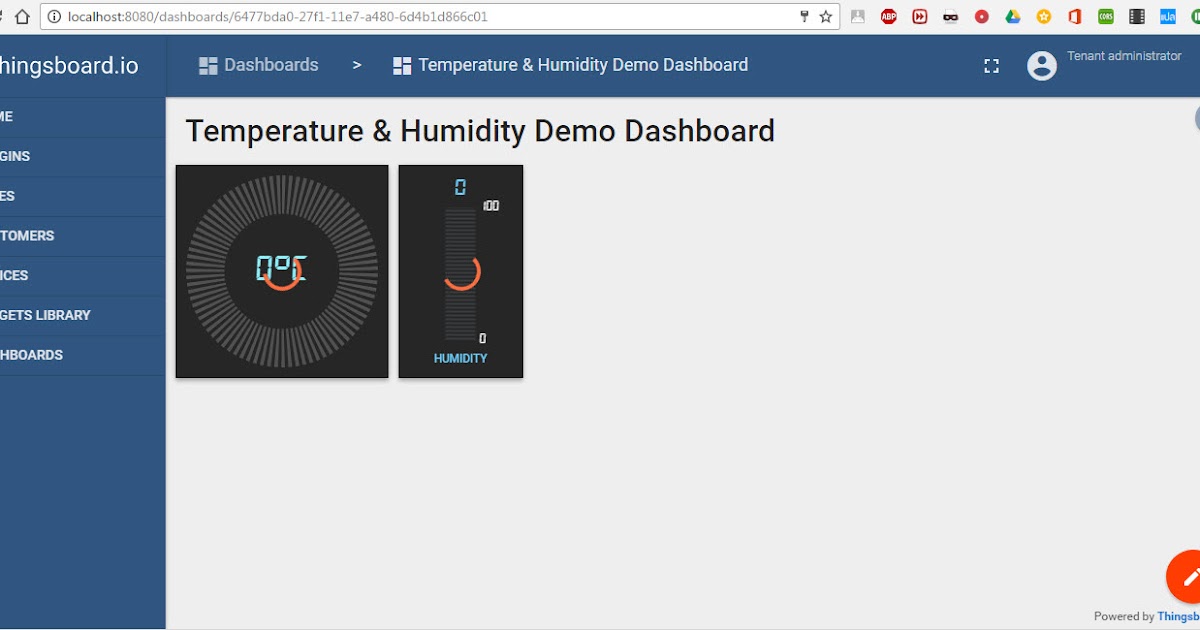This screenshot has width=1200, height=630.
Task: Click the AdBlock Plus extension icon
Action: pos(888,16)
